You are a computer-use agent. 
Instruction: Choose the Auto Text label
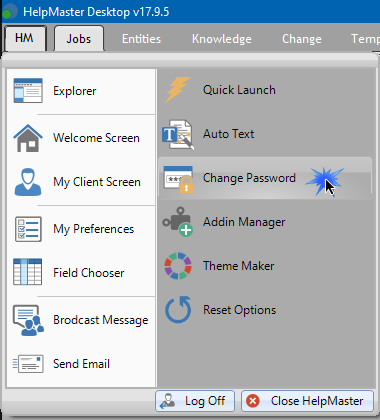coord(229,134)
